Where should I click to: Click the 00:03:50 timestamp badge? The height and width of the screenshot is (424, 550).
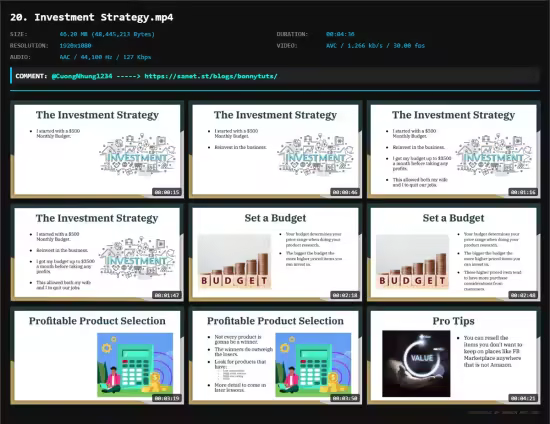[x=345, y=398]
